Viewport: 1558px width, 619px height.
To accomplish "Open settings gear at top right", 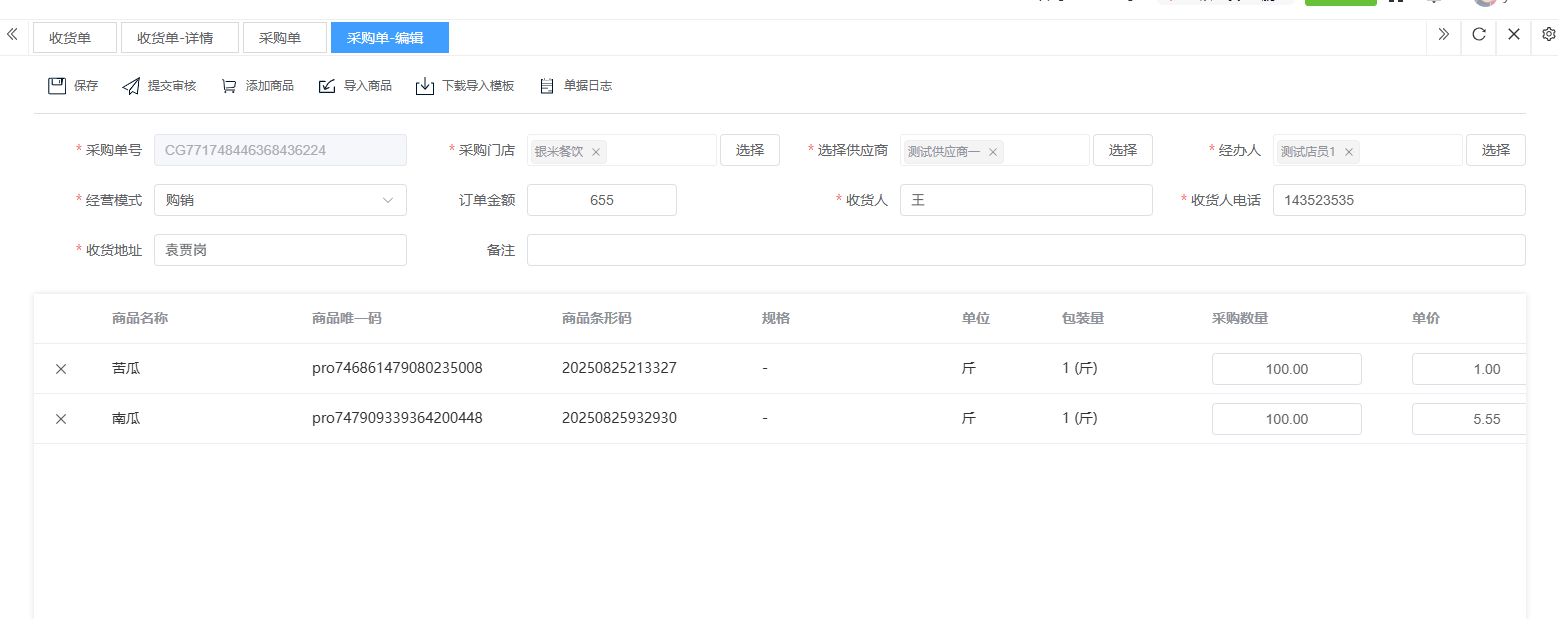I will tap(1548, 35).
